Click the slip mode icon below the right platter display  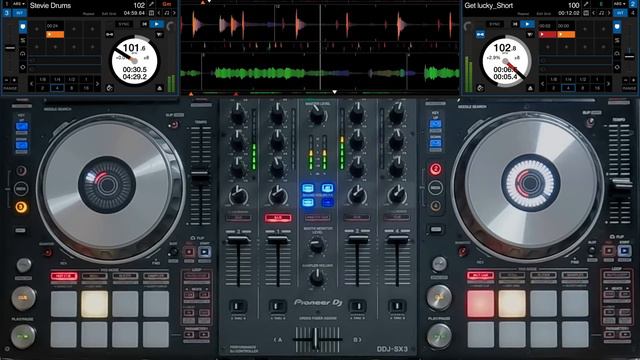pos(480,88)
